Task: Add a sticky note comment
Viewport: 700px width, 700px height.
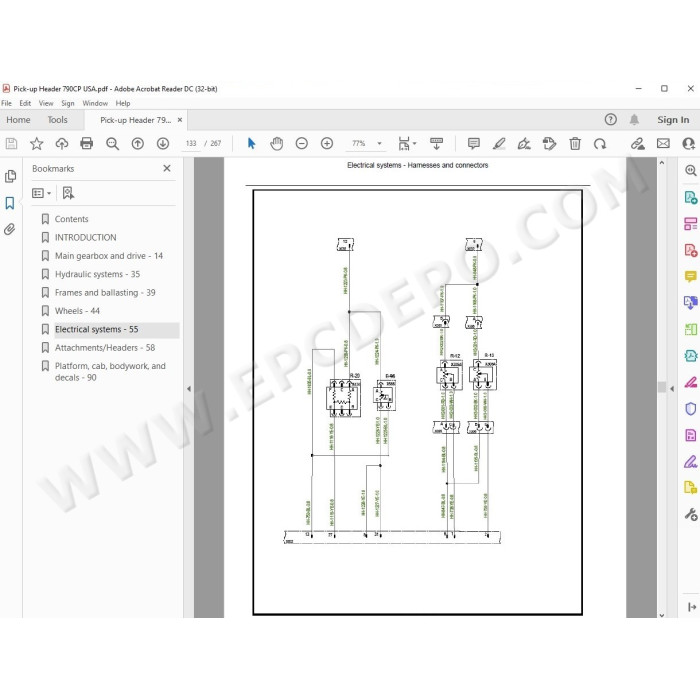Action: pos(474,143)
